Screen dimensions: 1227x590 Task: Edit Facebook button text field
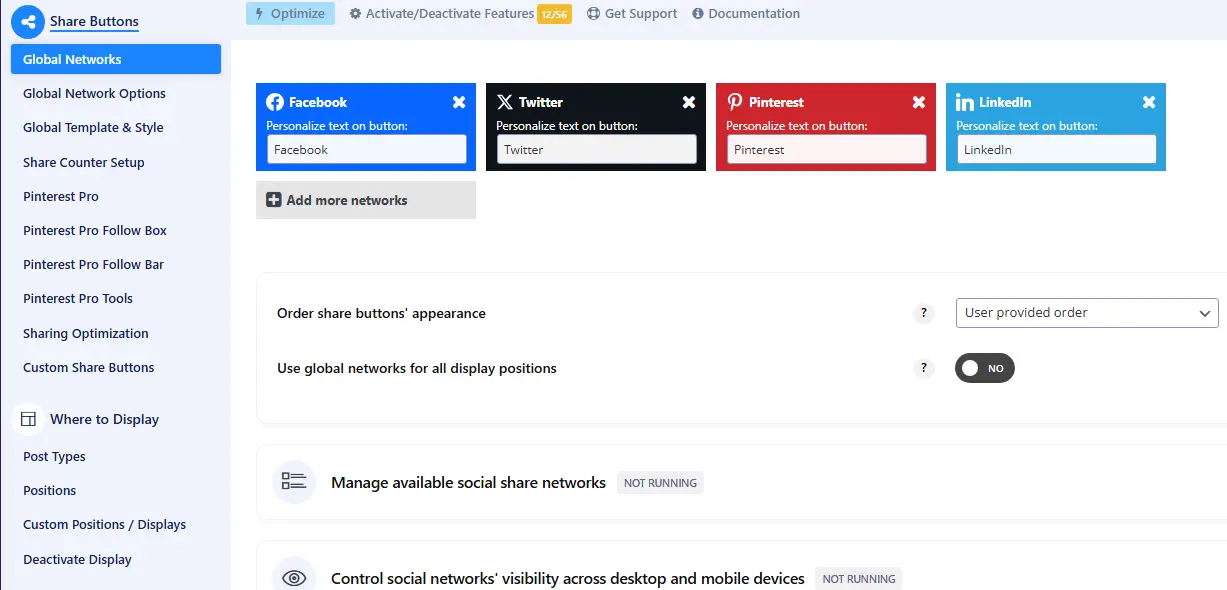[x=366, y=149]
